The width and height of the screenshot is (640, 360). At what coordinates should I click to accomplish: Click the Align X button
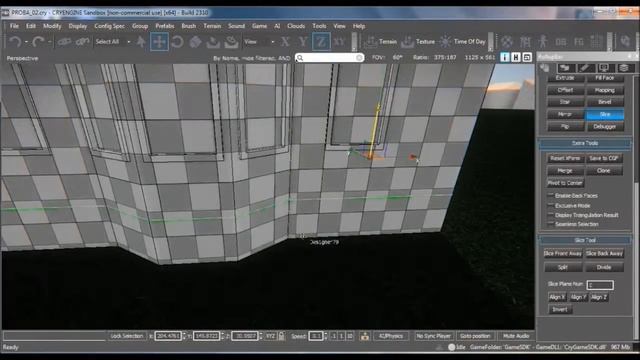tap(557, 297)
